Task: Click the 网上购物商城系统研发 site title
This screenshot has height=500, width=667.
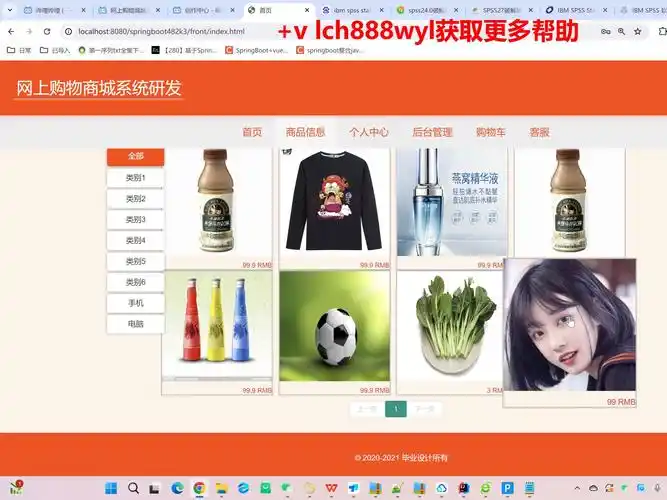Action: point(99,88)
